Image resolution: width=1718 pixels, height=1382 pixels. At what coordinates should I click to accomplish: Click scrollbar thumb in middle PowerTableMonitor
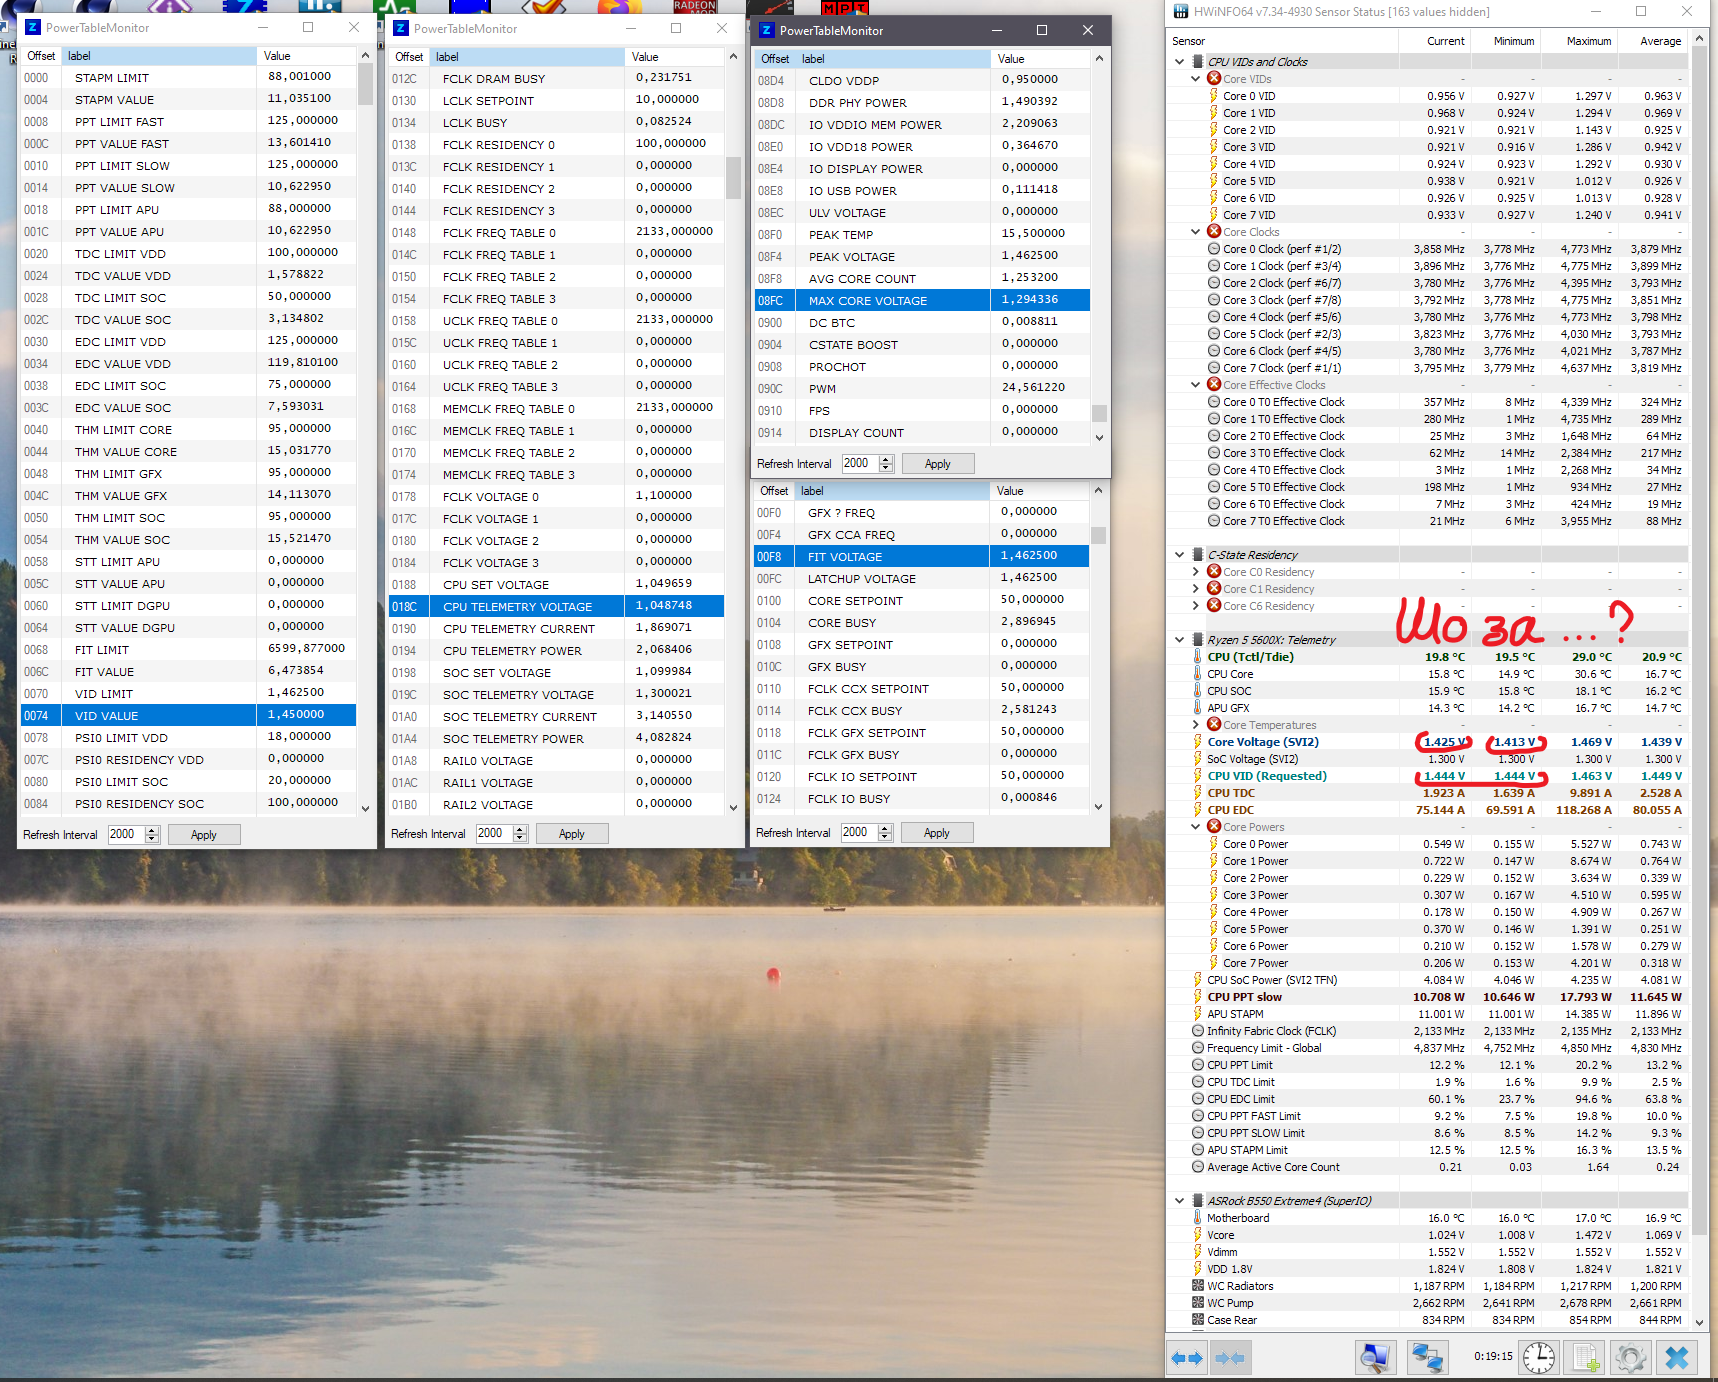[x=733, y=179]
